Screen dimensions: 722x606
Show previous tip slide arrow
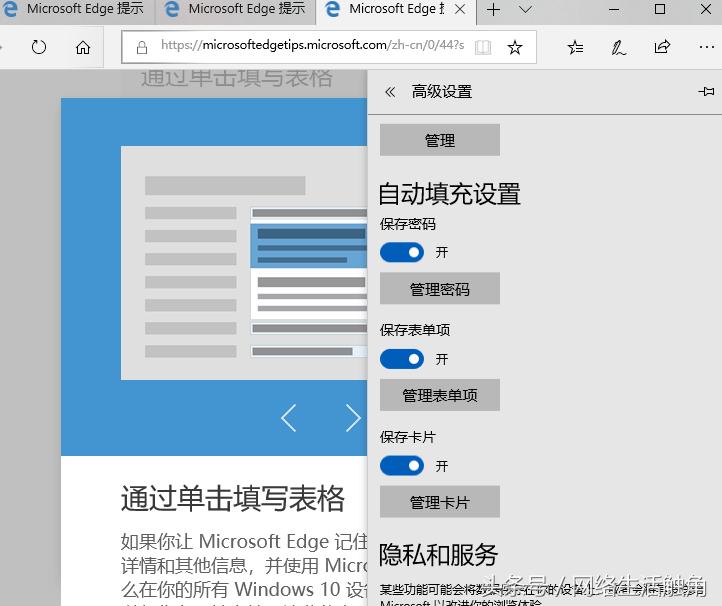pyautogui.click(x=288, y=418)
